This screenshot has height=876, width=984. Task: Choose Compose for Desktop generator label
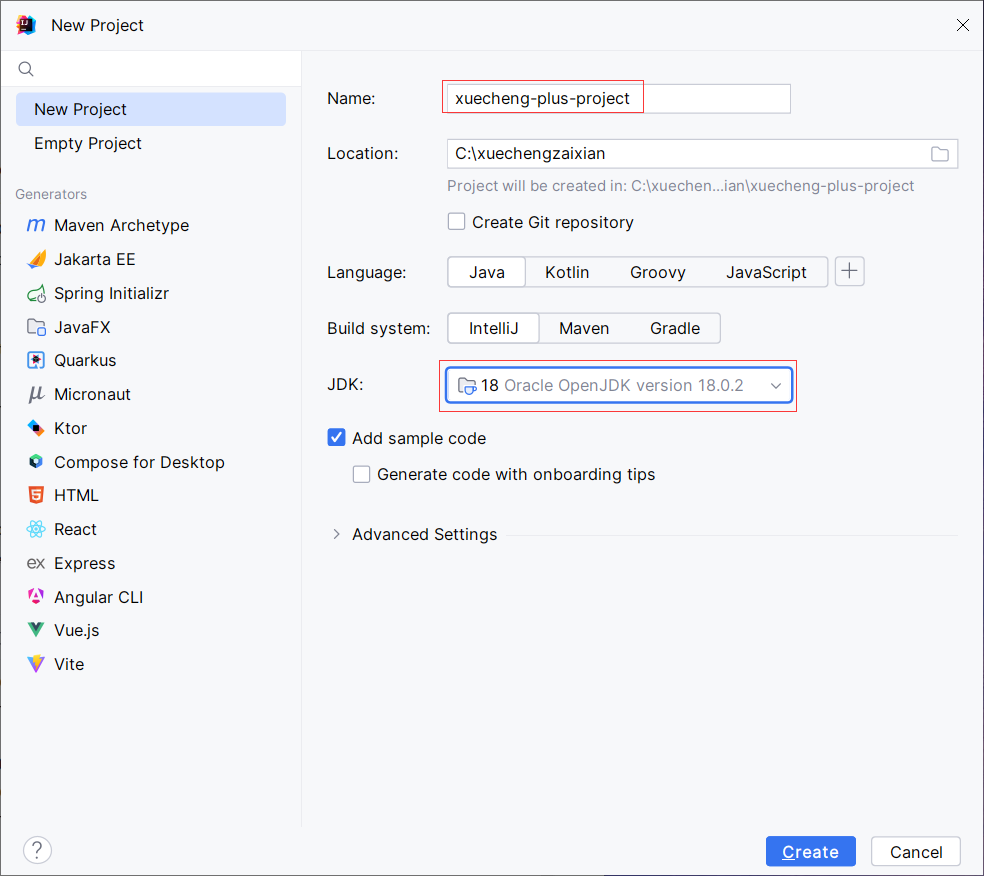pyautogui.click(x=139, y=462)
